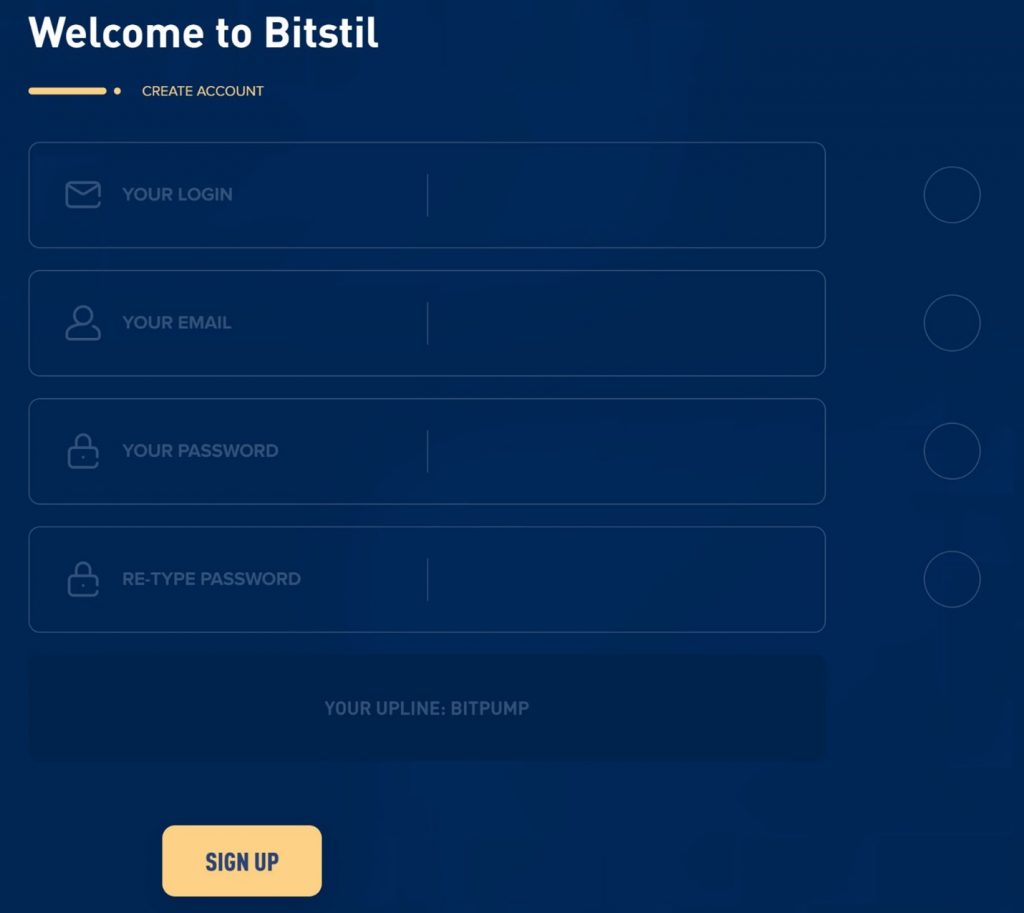Click the circle indicator next to login field

(952, 195)
